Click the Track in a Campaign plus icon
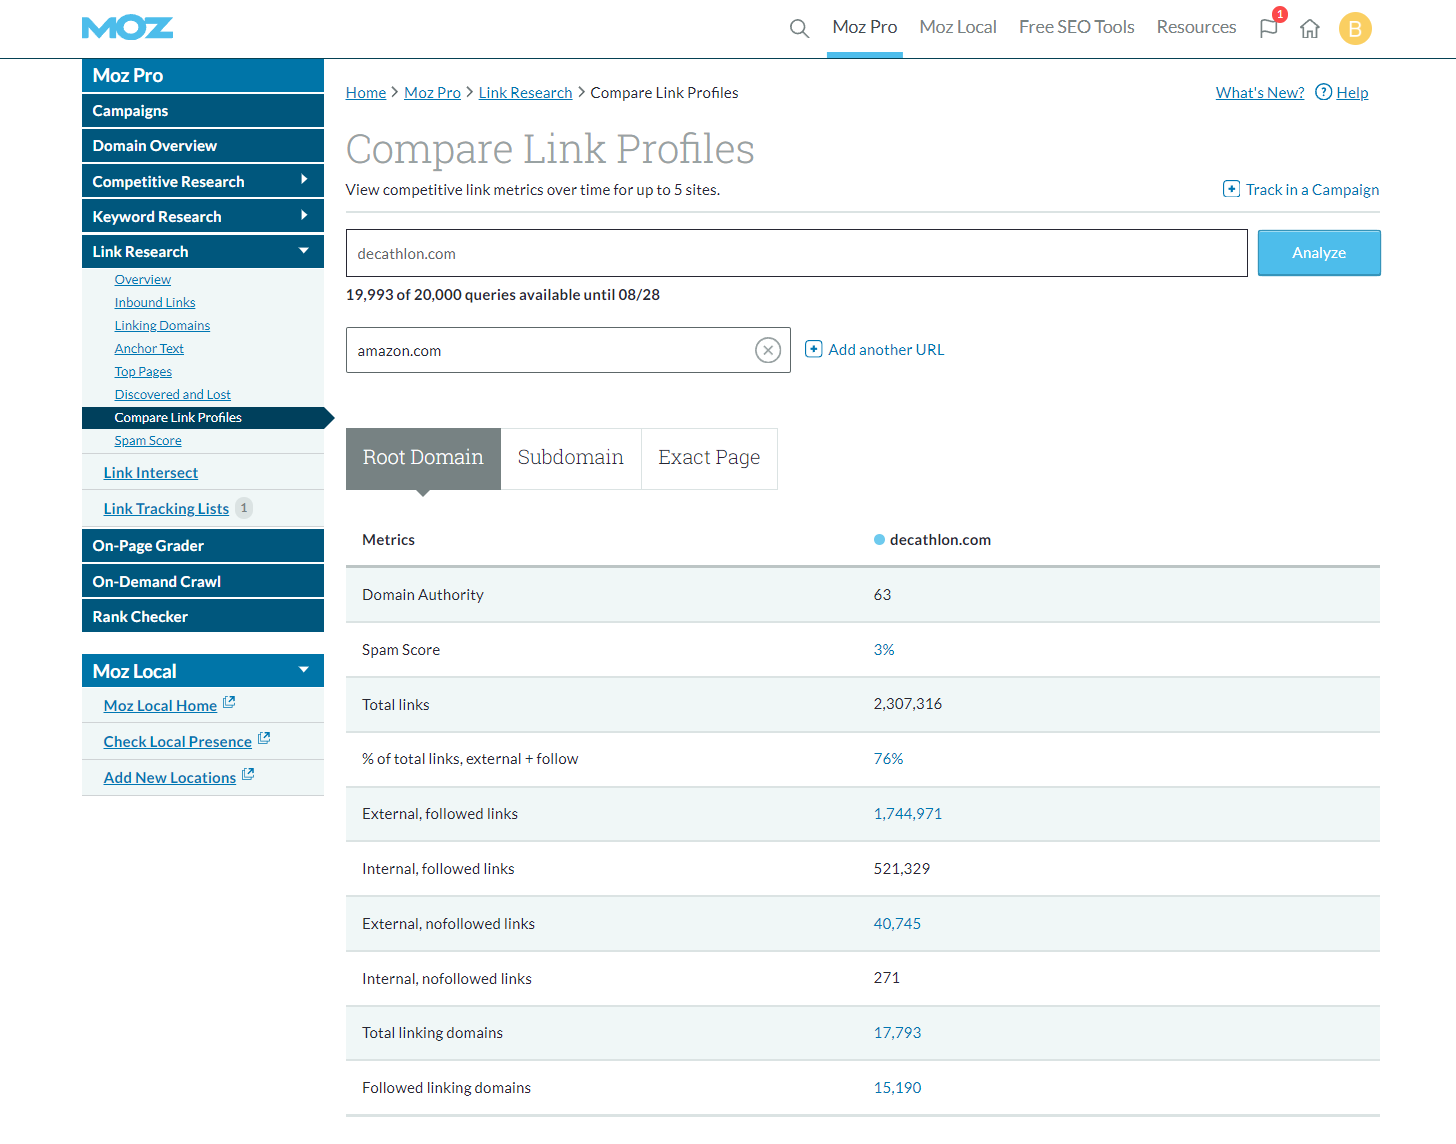 (x=1231, y=189)
